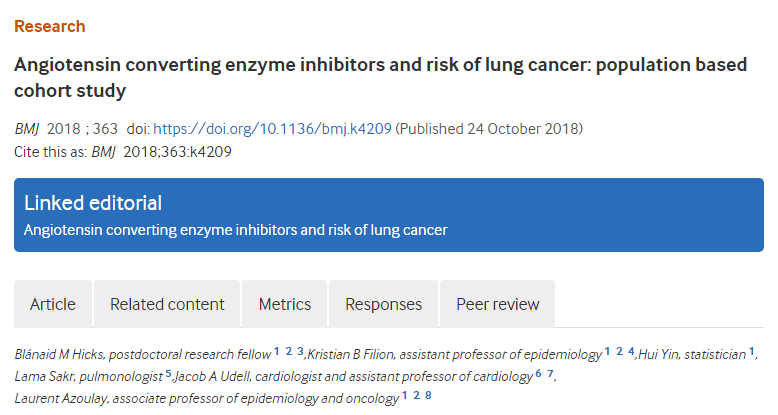Open the linked editorial article title
This screenshot has width=778, height=415.
point(235,230)
